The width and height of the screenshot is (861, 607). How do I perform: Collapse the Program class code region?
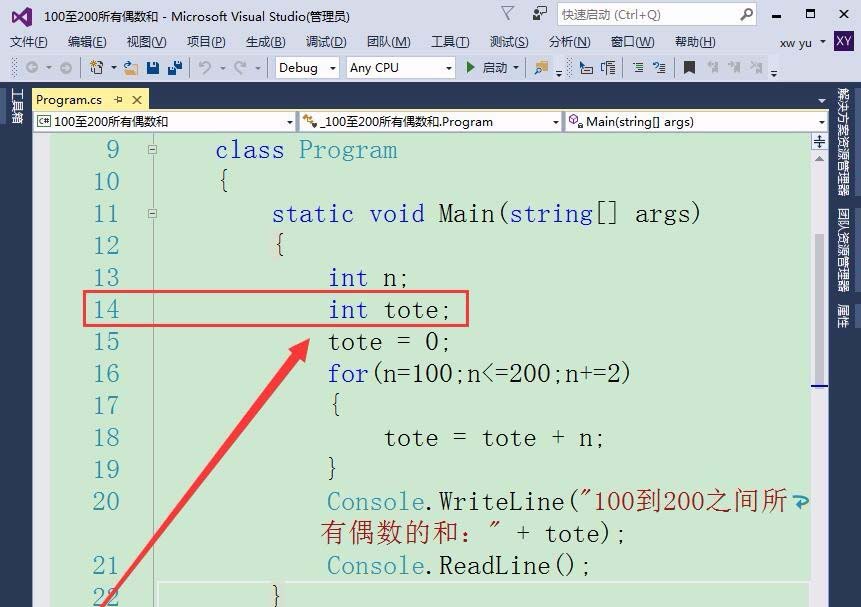coord(153,149)
